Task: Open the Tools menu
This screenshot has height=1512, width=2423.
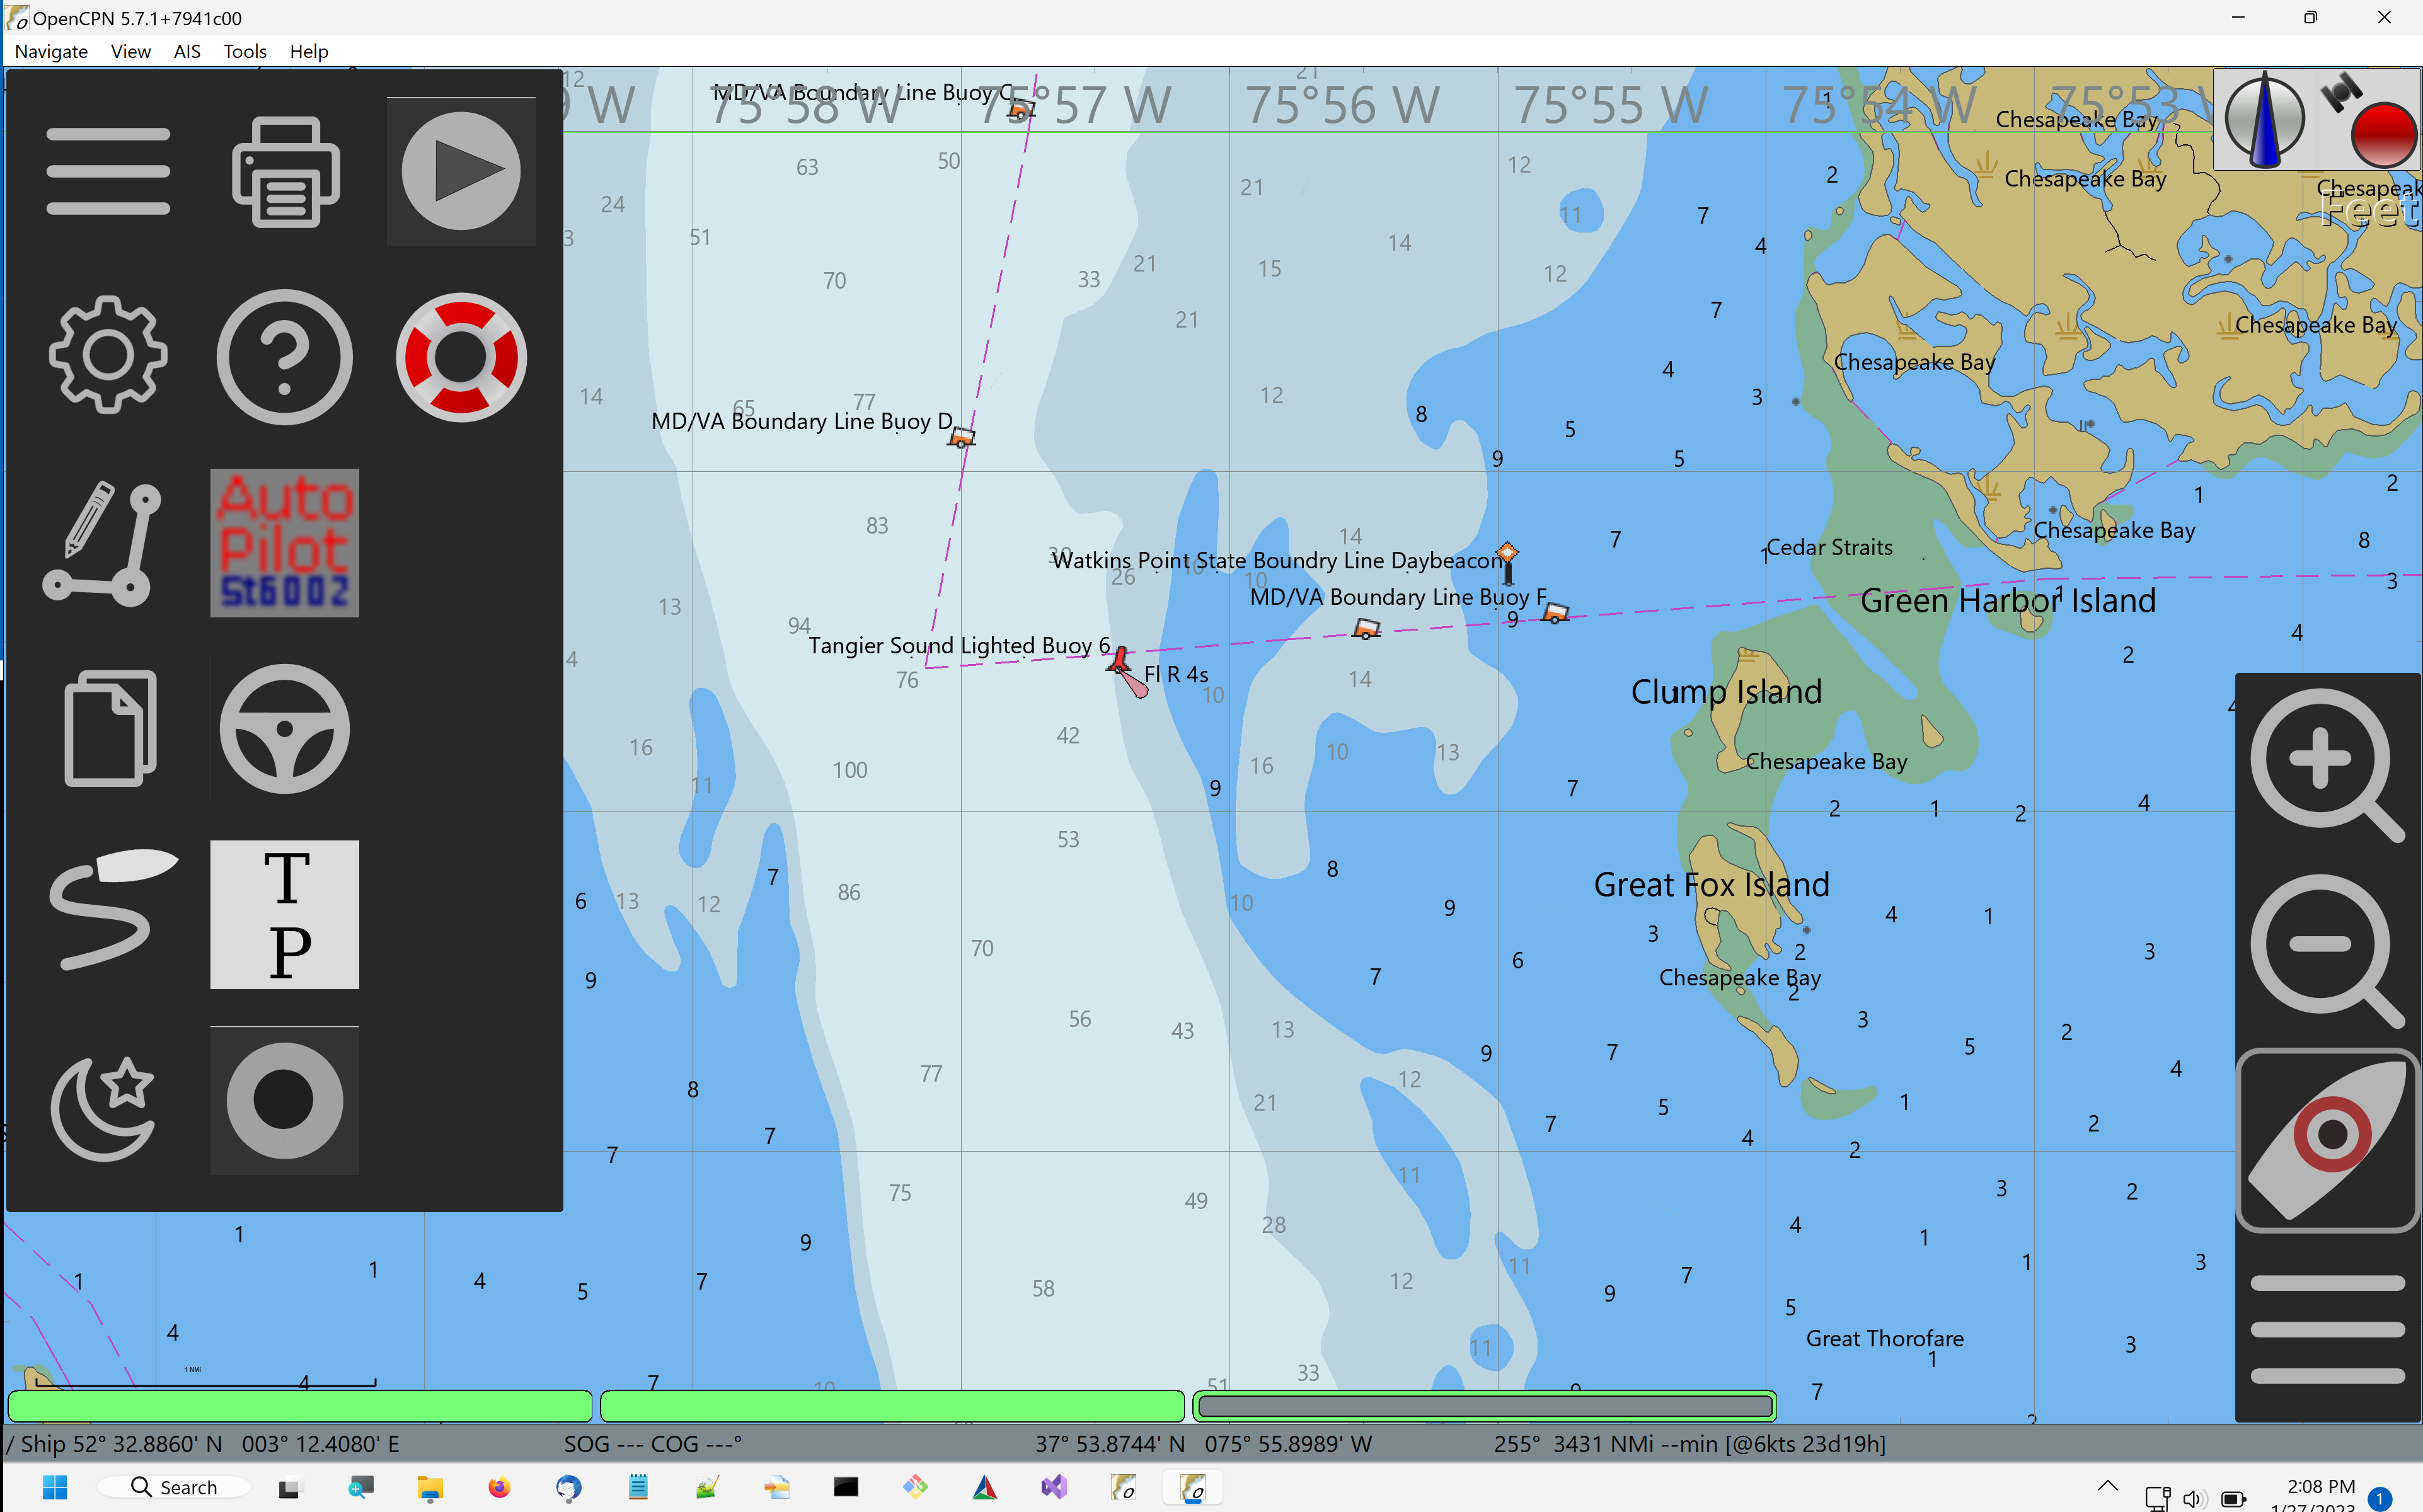Action: point(245,51)
